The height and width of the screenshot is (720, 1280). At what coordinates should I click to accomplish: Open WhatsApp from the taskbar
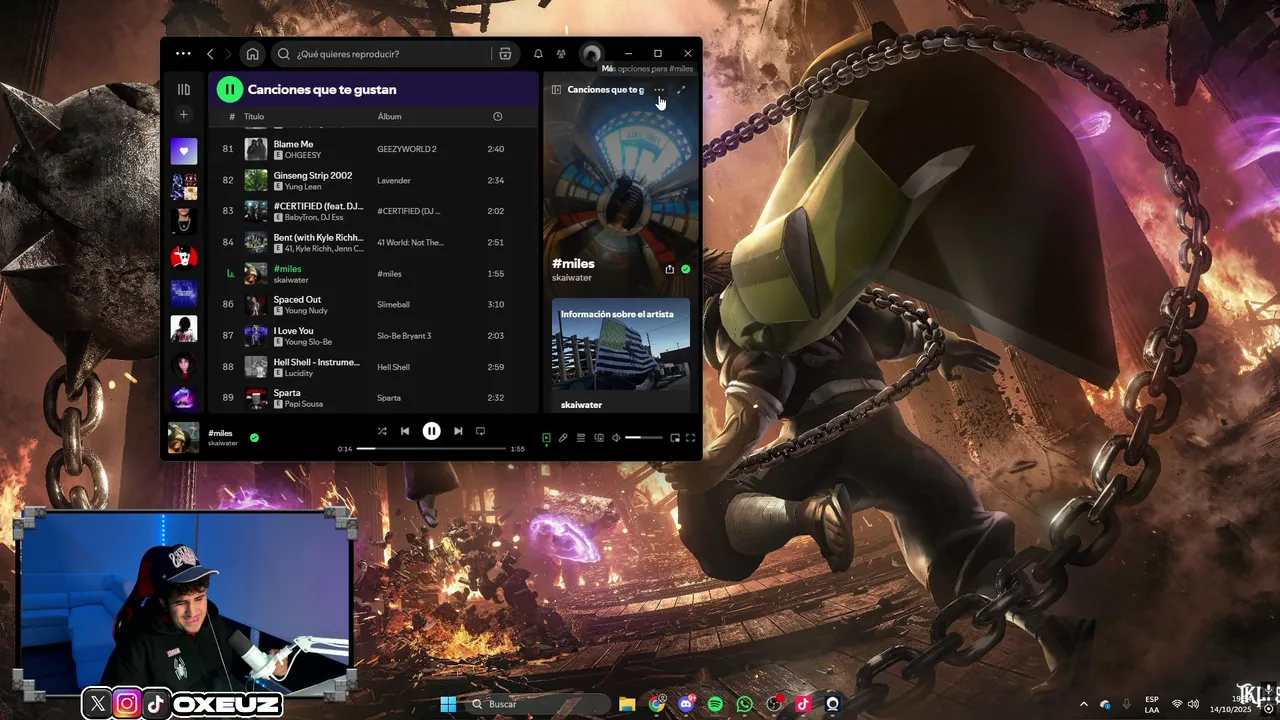coord(745,704)
